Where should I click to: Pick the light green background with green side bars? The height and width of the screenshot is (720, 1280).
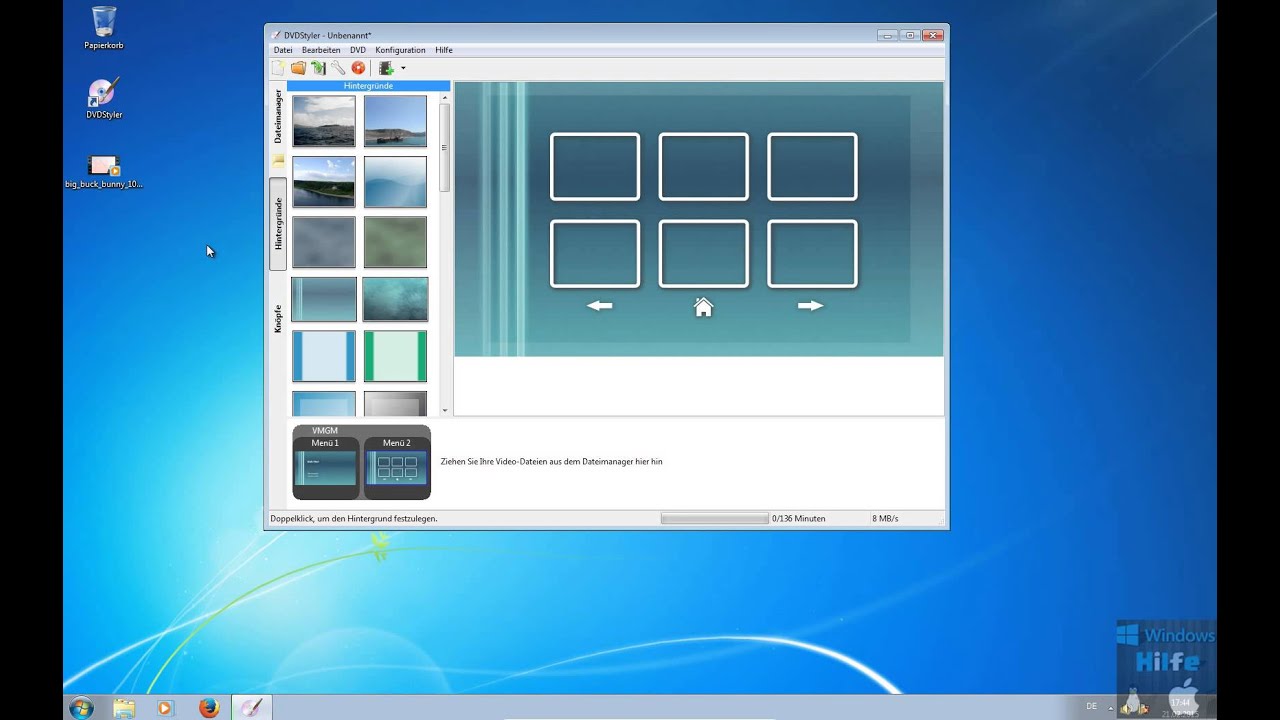[x=395, y=356]
